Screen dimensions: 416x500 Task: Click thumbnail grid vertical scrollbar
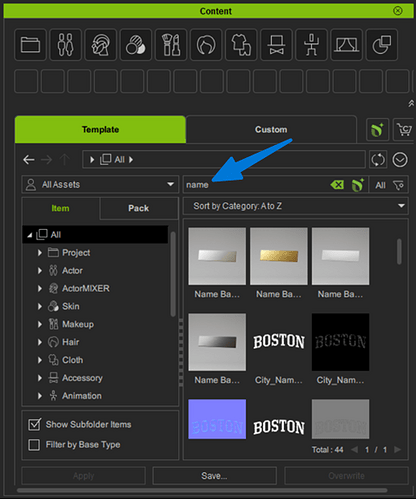click(x=399, y=252)
